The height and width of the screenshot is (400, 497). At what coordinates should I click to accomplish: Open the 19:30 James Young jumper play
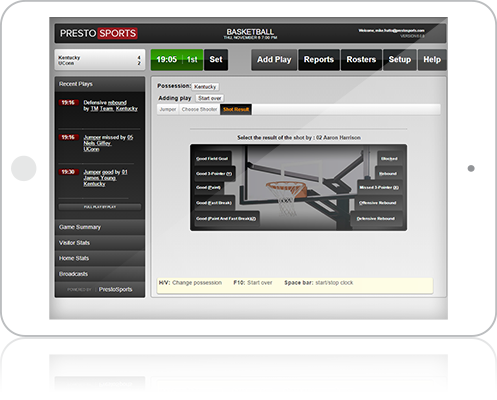(x=105, y=178)
